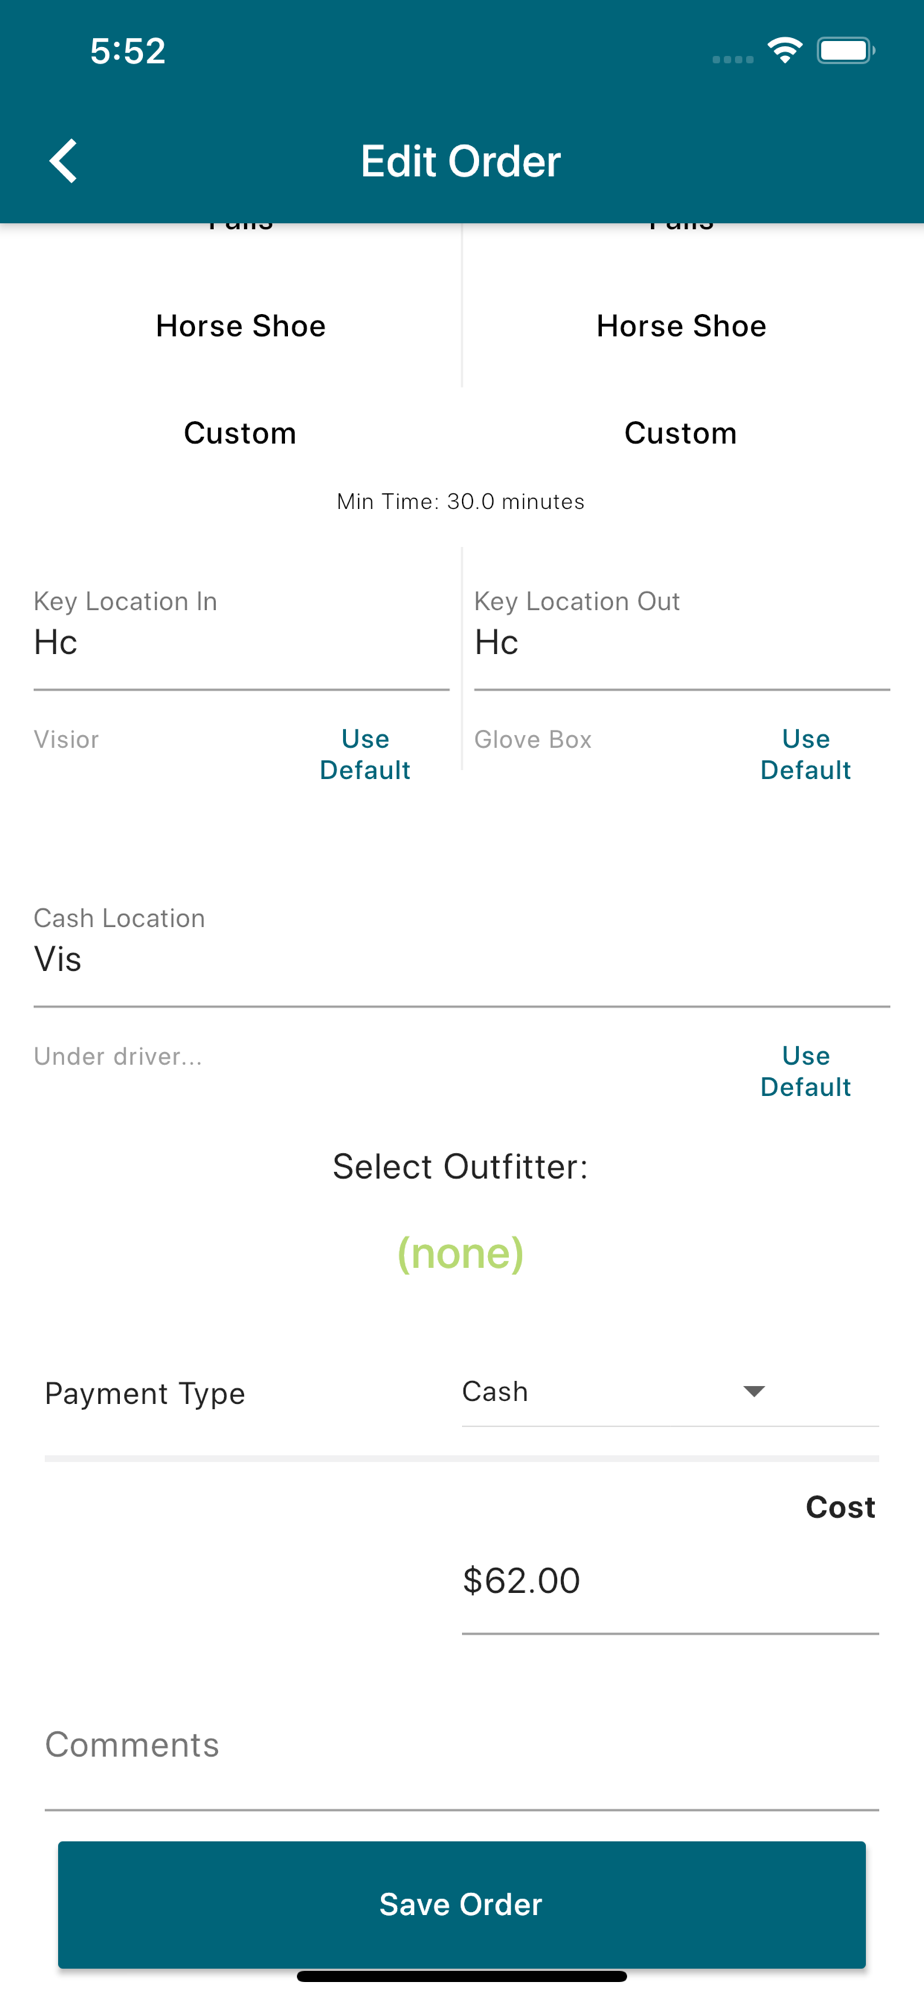Use default for Key Location In
The image size is (924, 2000).
[x=365, y=754]
